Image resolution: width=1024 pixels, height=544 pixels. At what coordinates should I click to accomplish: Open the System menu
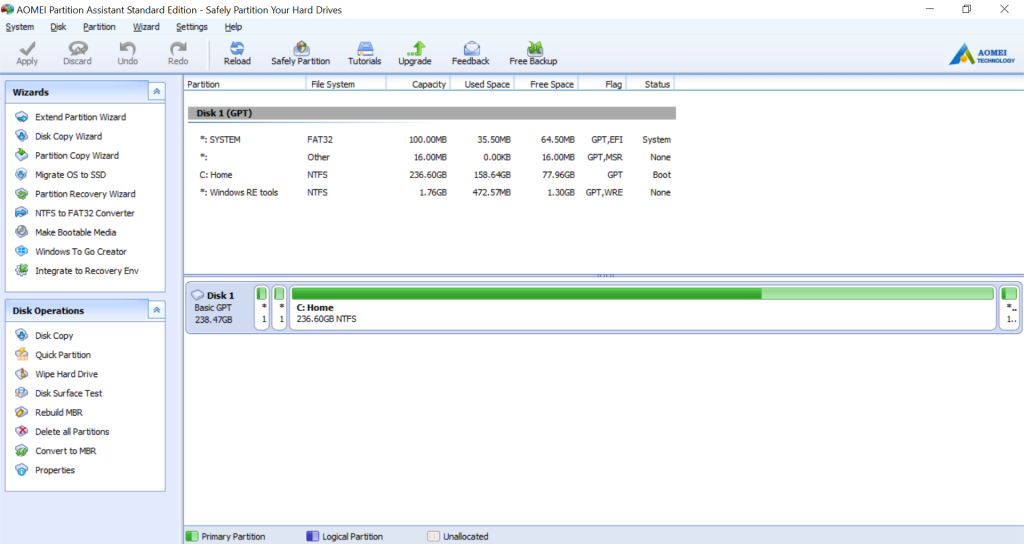tap(20, 27)
